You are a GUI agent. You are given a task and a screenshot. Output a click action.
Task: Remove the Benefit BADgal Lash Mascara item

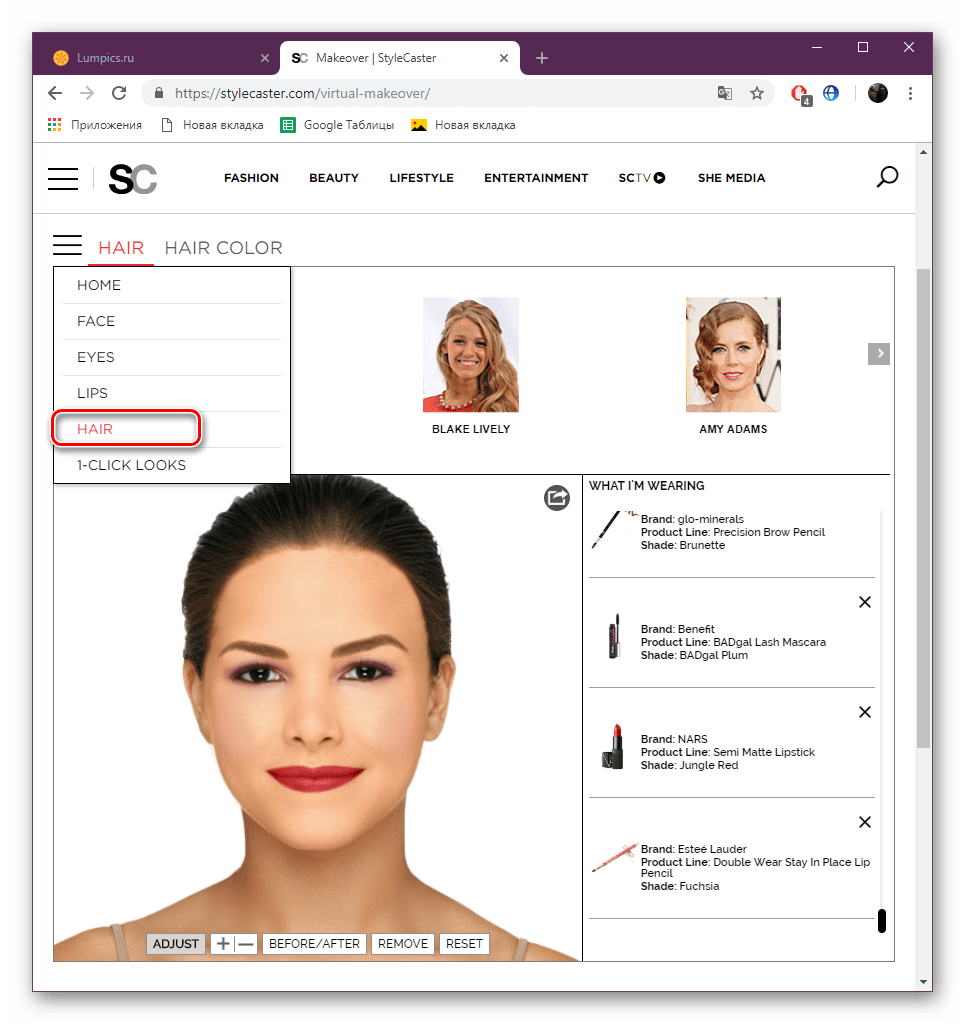point(864,602)
